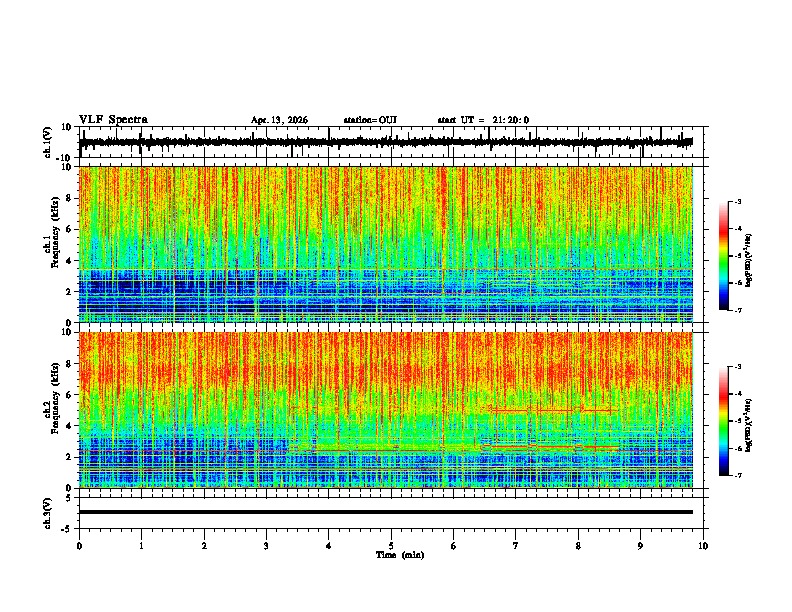
Task: Click the ch.2 spectrogram color scale bar
Action: (x=723, y=421)
